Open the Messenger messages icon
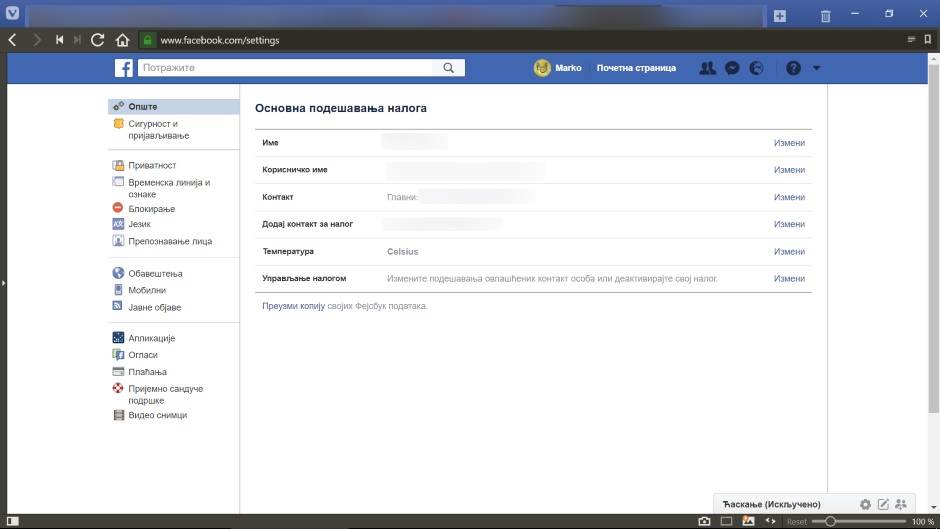 [x=732, y=68]
